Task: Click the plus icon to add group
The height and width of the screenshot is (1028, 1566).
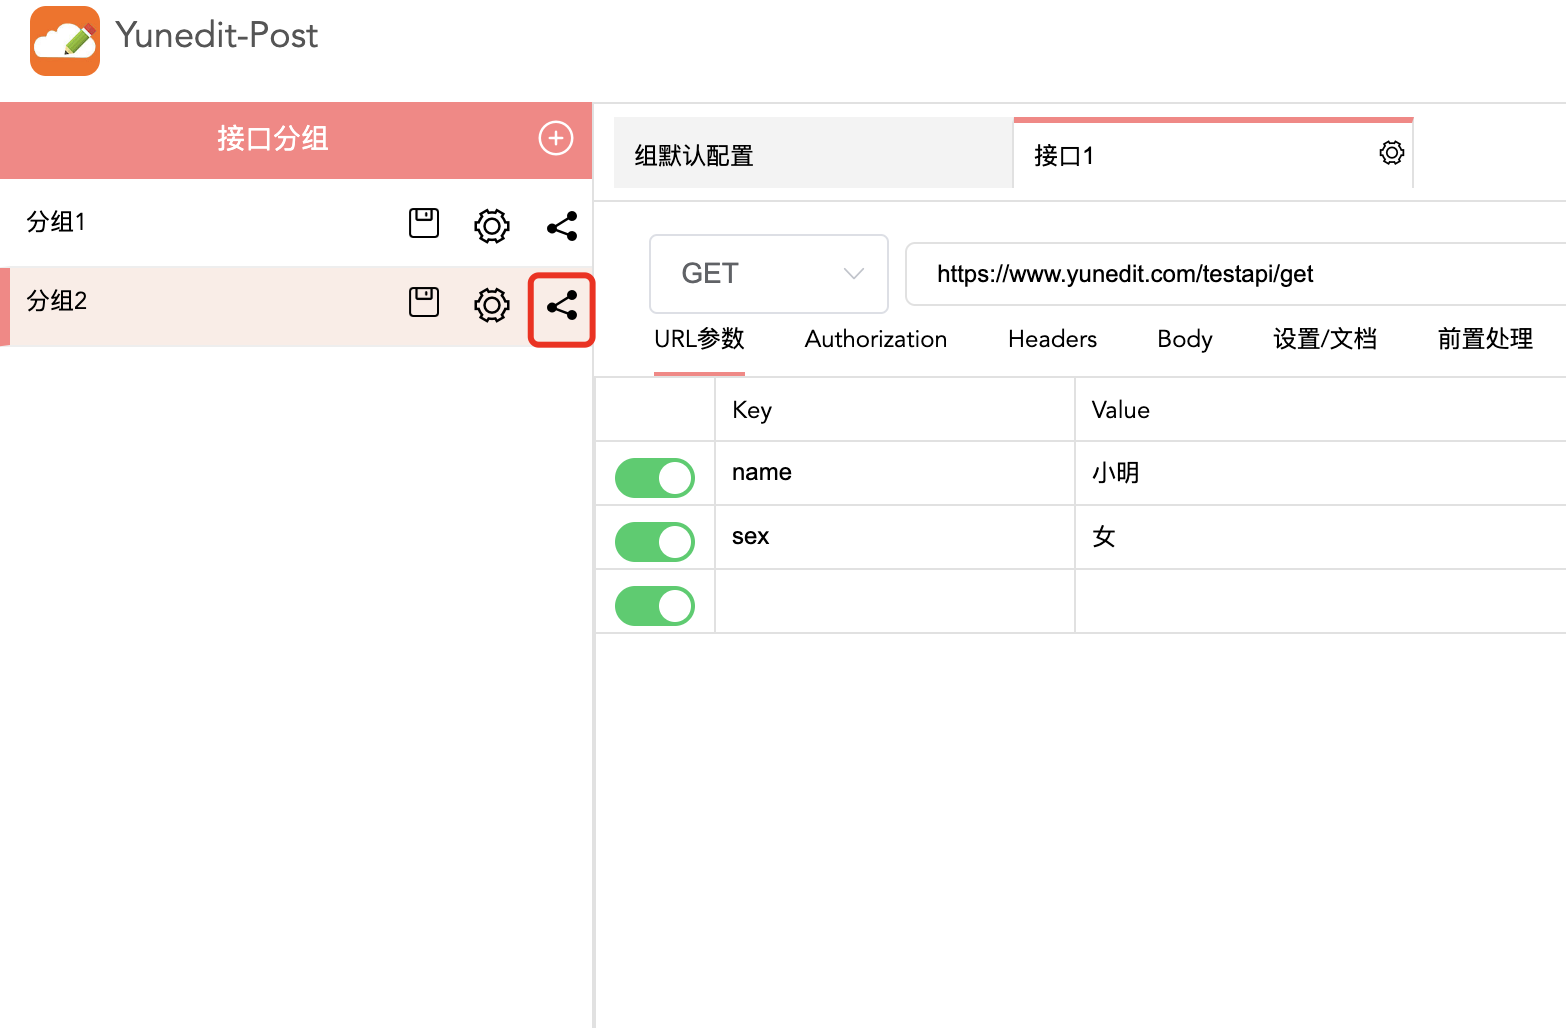Action: pyautogui.click(x=556, y=138)
